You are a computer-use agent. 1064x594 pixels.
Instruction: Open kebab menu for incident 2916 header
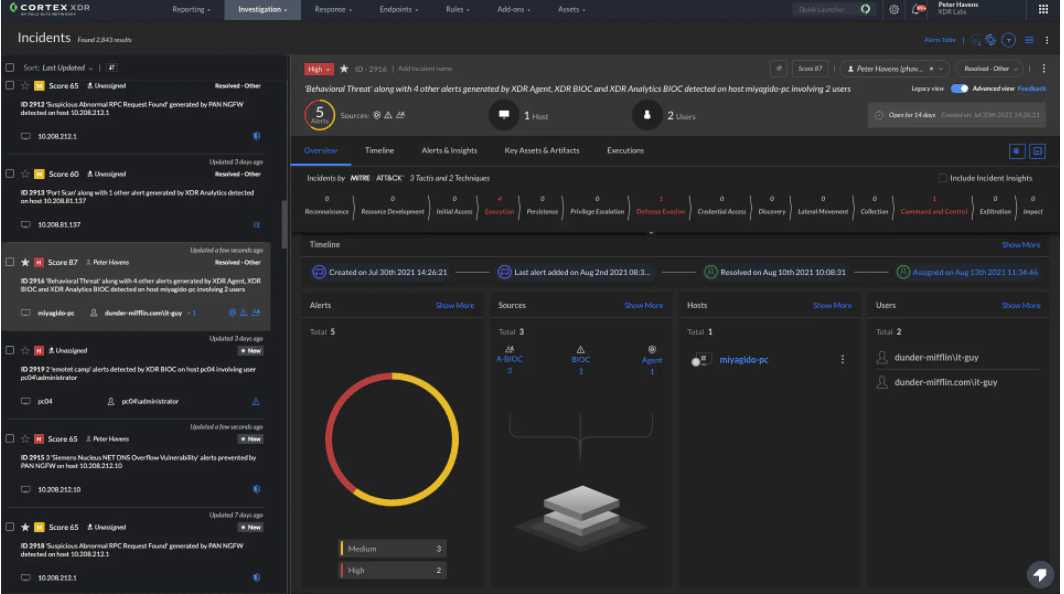[1044, 69]
